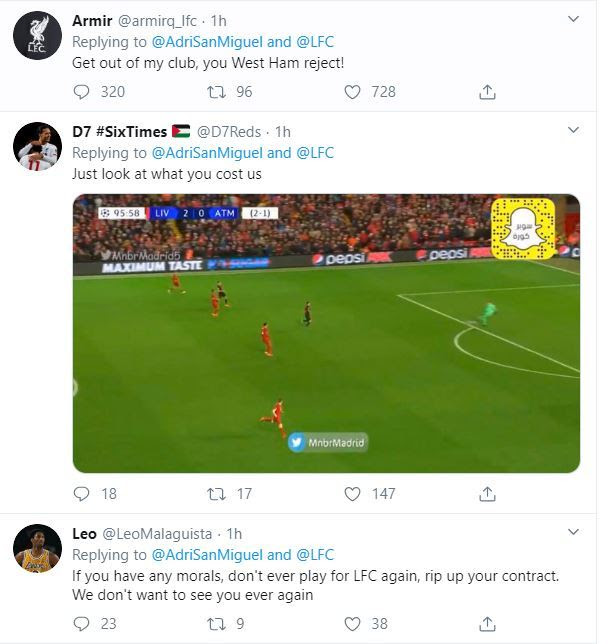608x644 pixels.
Task: Expand options menu for D7 #SixTimes tweet
Action: (573, 131)
